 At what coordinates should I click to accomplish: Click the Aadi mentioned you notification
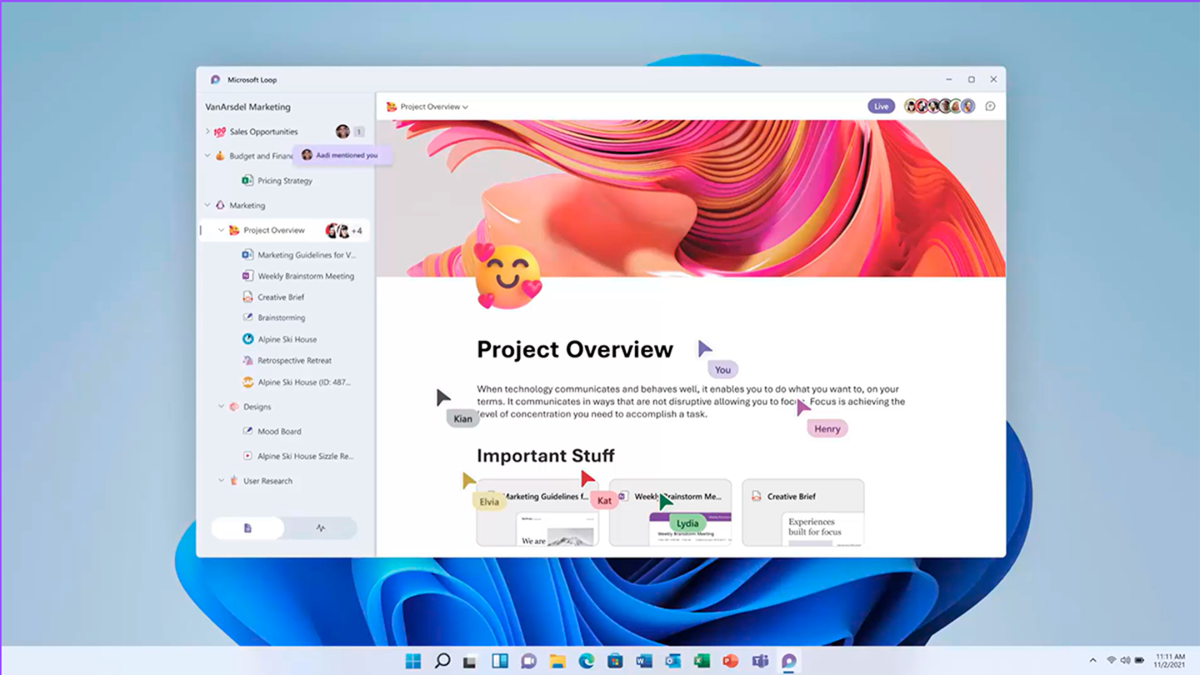coord(341,155)
